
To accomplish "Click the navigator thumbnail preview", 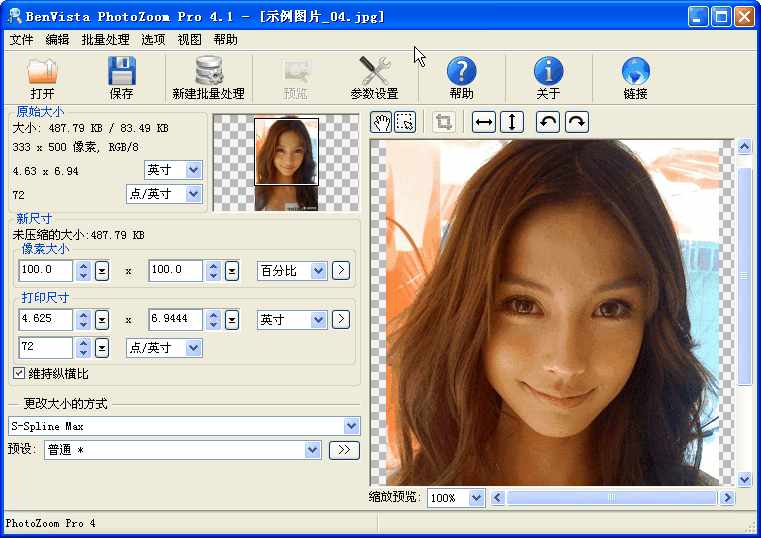I will [286, 163].
